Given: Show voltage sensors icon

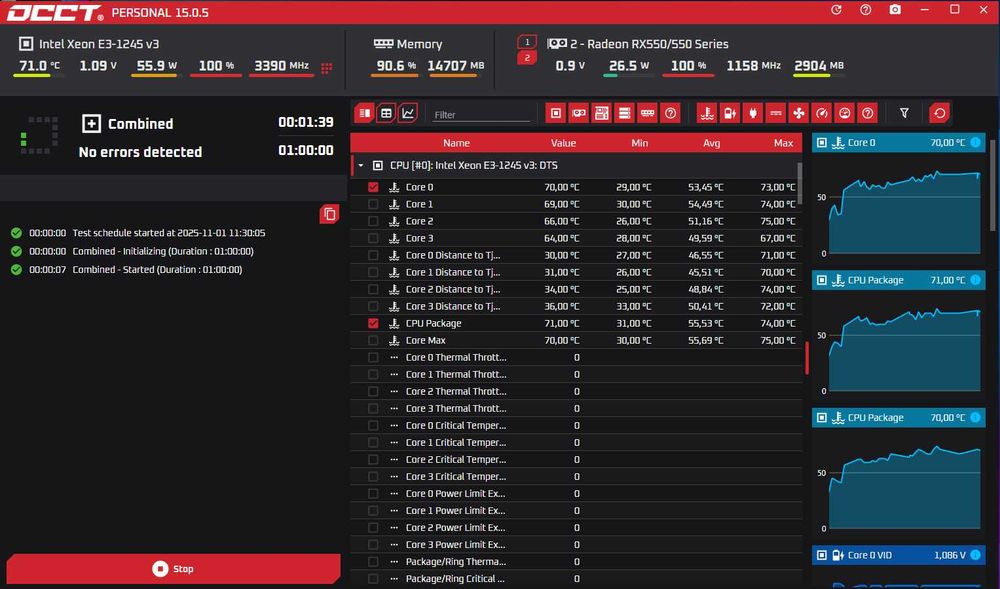Looking at the screenshot, I should tap(730, 113).
